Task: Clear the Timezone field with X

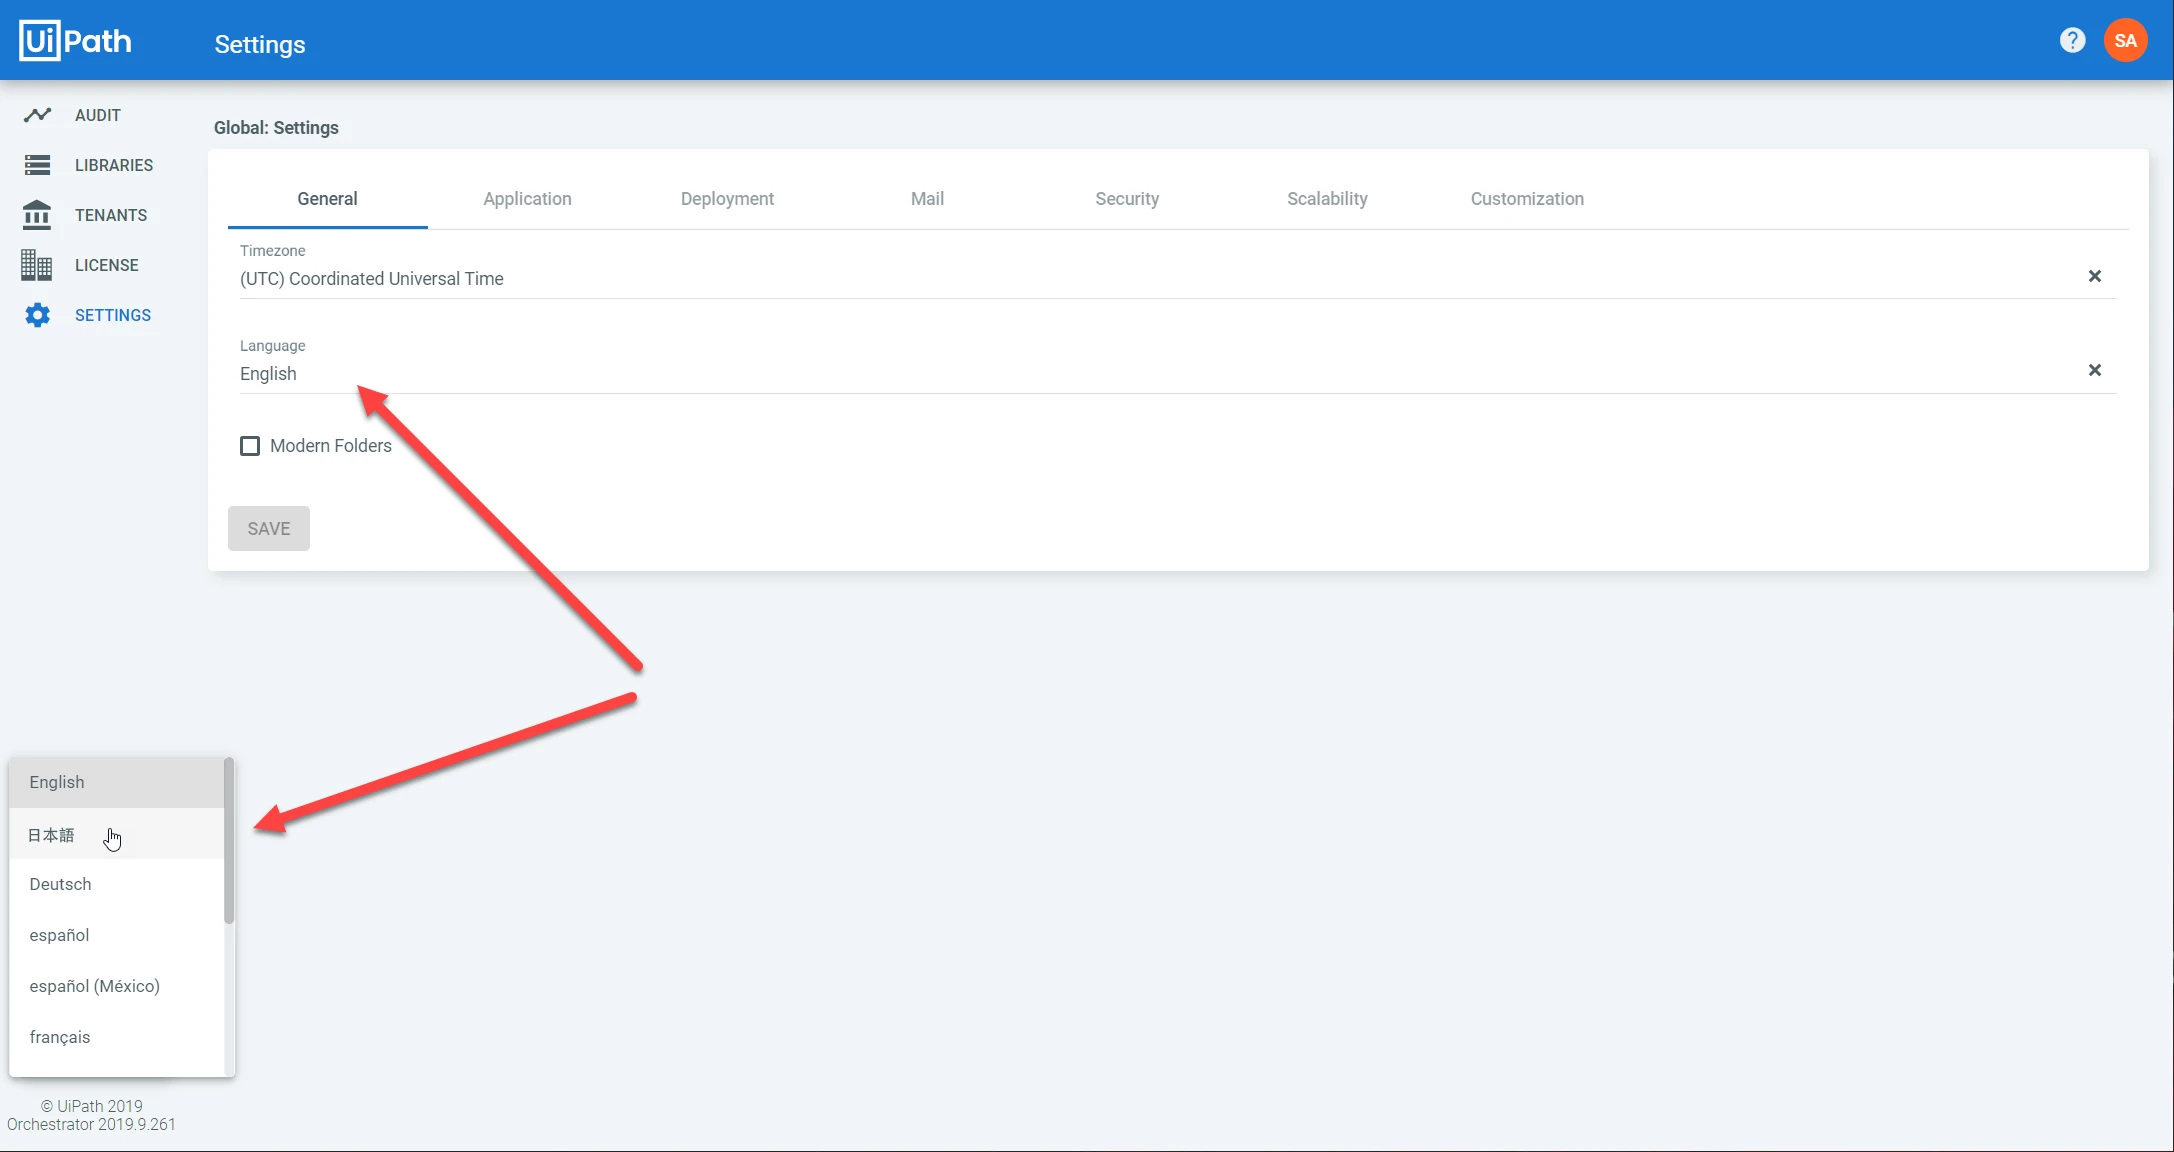Action: [x=2095, y=276]
